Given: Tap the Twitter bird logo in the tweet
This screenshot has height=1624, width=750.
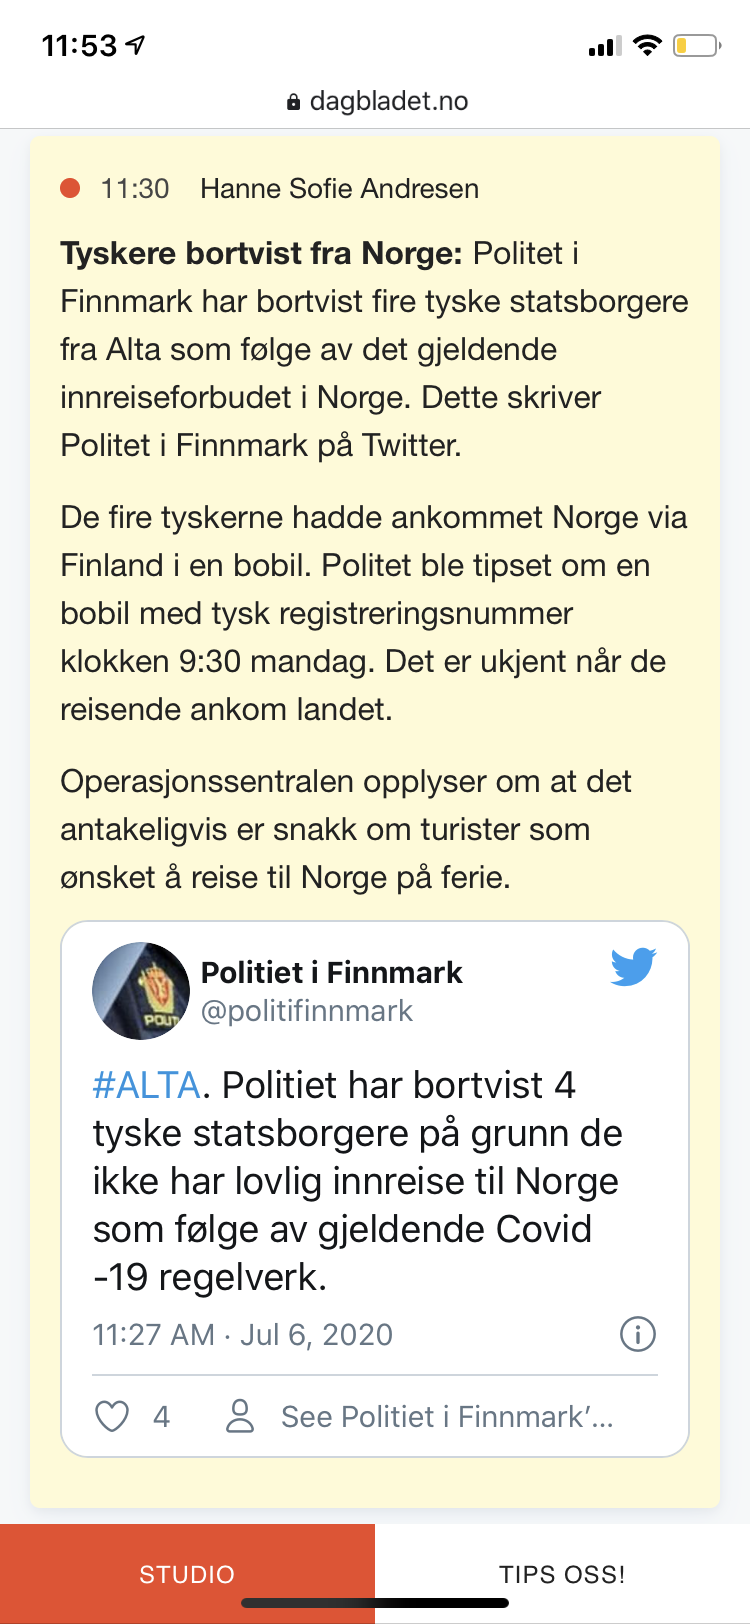Looking at the screenshot, I should click(633, 967).
